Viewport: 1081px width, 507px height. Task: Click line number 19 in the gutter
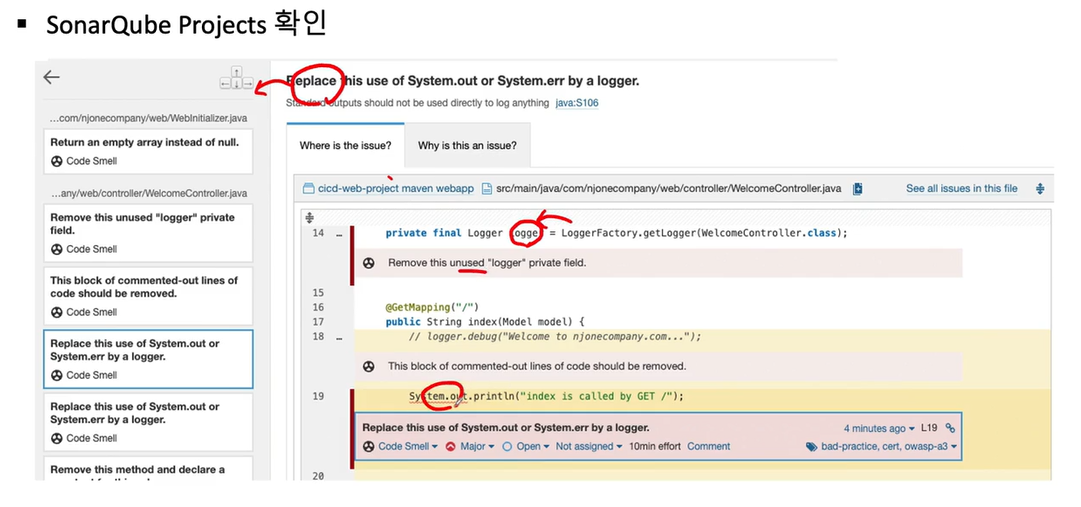[x=318, y=397]
